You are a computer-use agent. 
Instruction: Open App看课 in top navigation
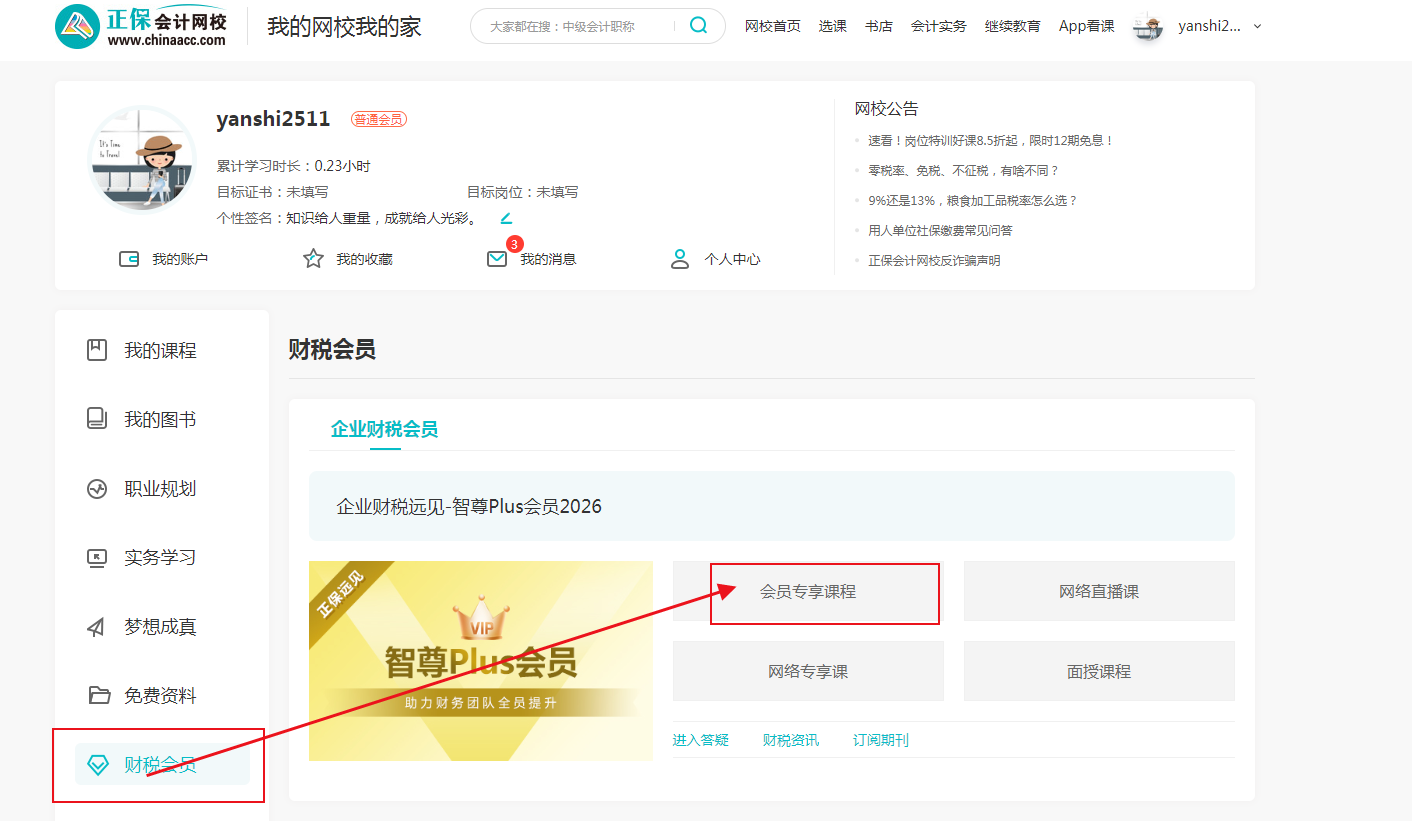pos(1087,26)
